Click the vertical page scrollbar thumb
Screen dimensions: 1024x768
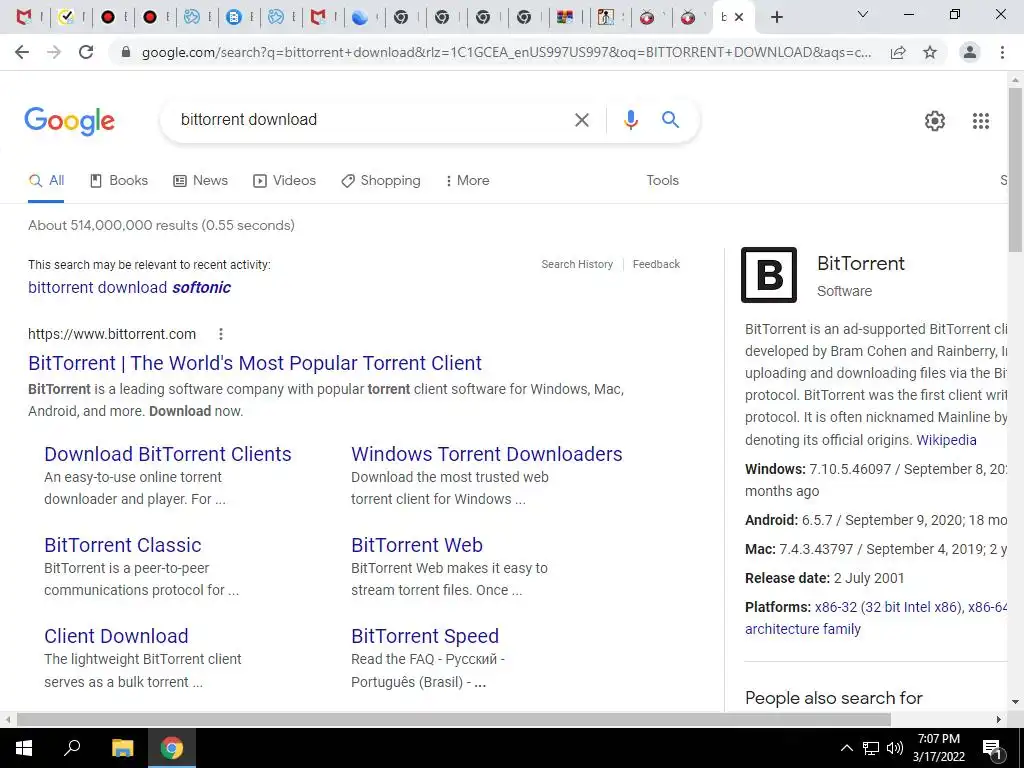tap(1015, 170)
